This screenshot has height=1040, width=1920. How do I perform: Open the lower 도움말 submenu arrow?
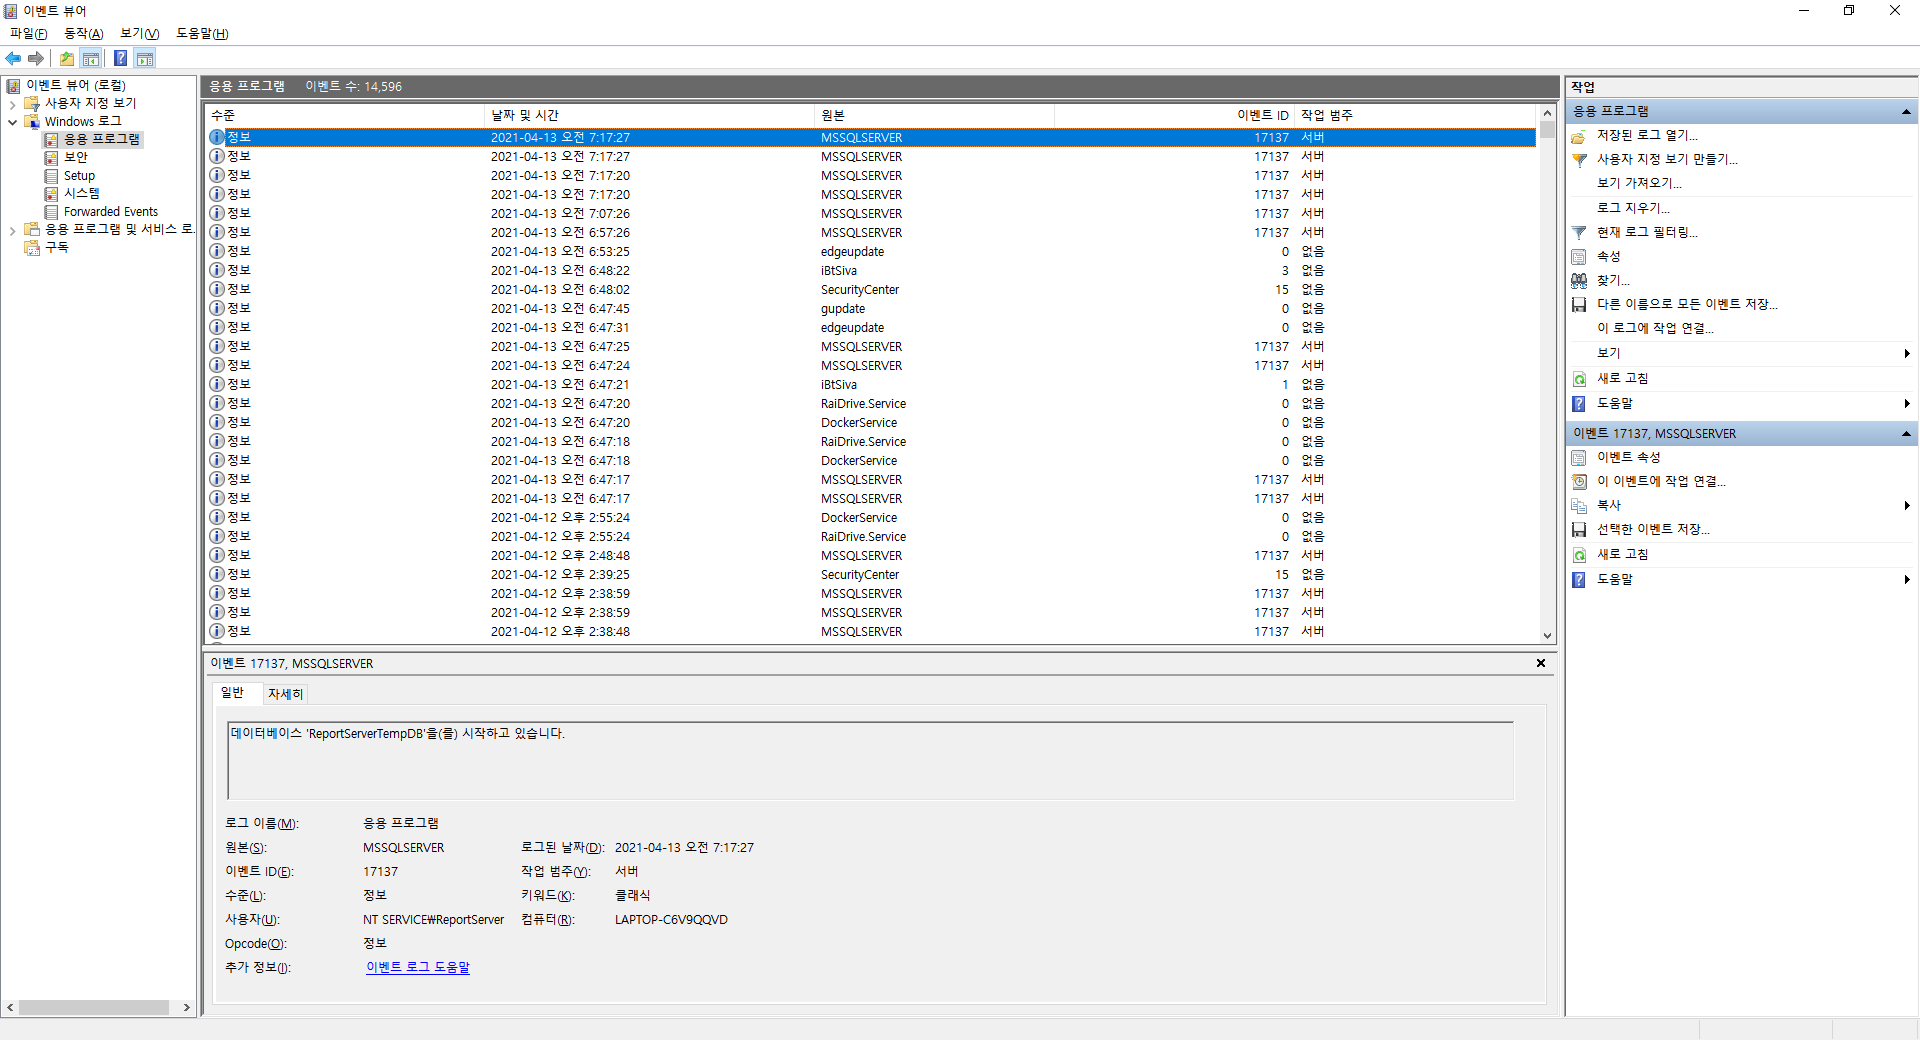(x=1907, y=580)
